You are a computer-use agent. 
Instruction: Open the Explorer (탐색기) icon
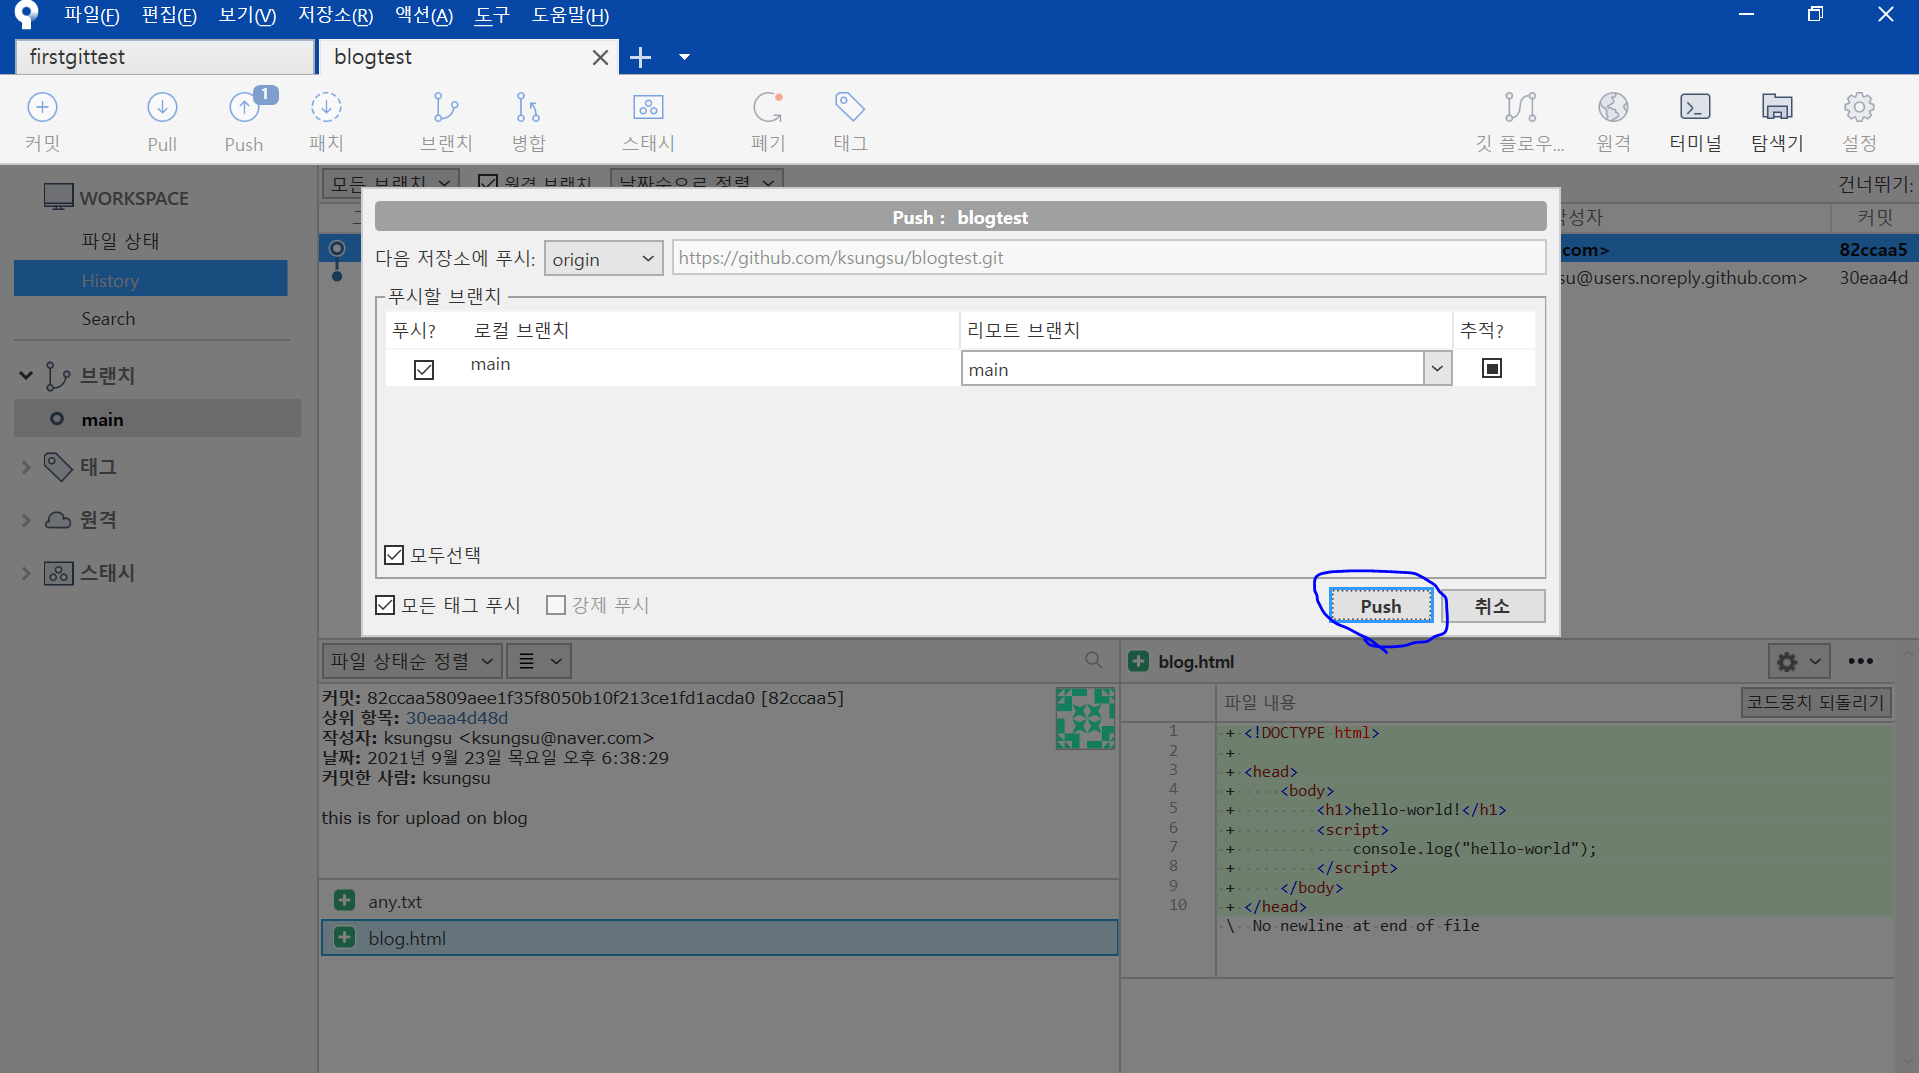pos(1777,107)
